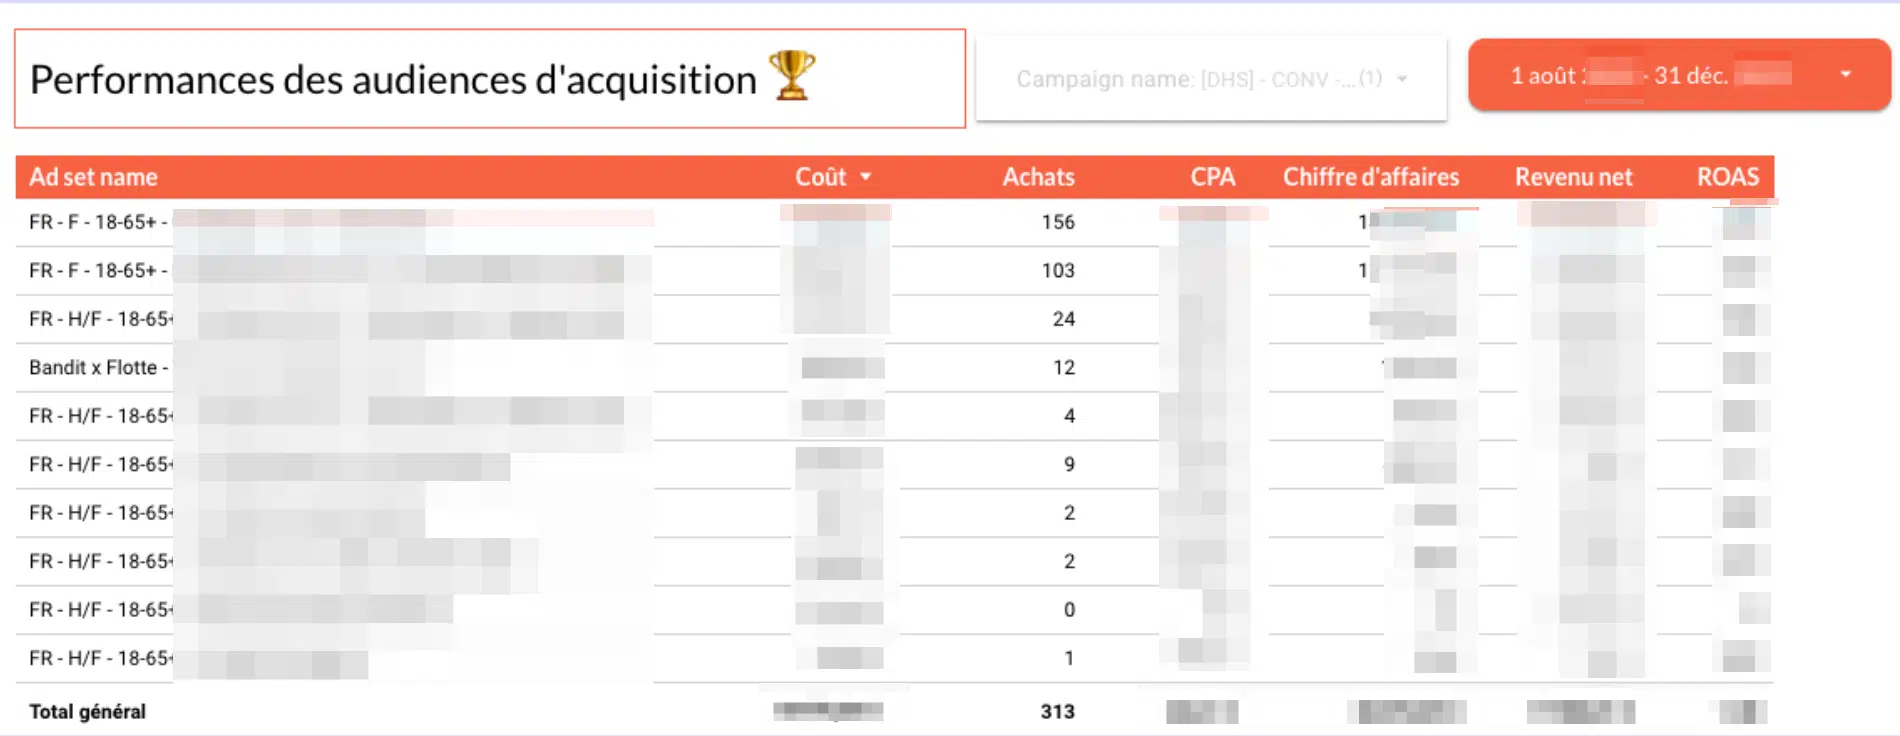Sort table by Achats column
Screen dimensions: 1900x736
click(1038, 177)
